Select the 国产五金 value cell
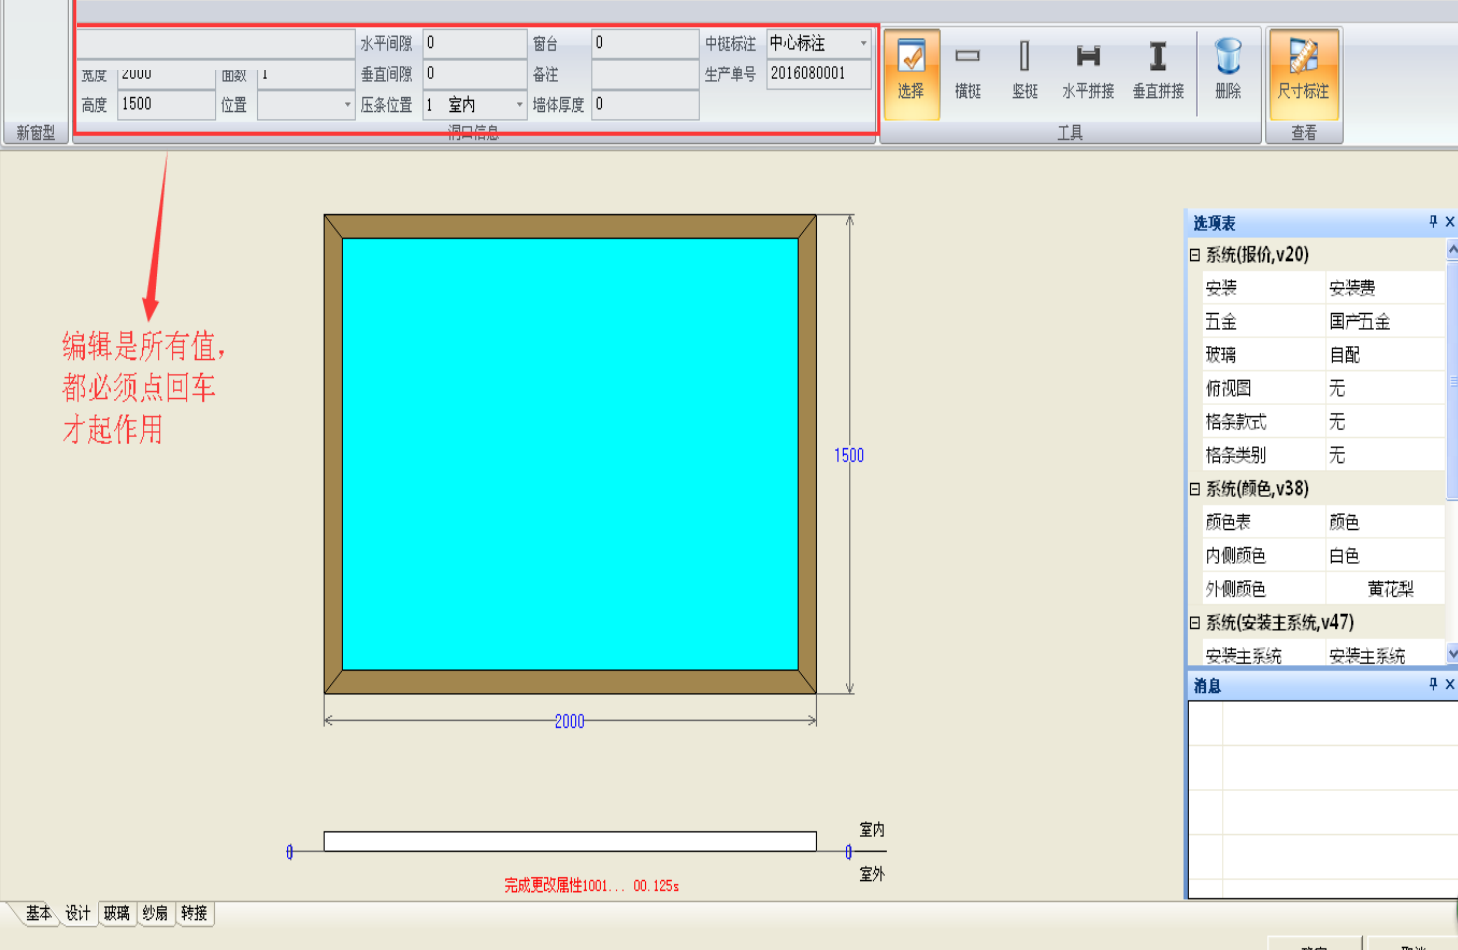The width and height of the screenshot is (1458, 950). click(x=1385, y=322)
